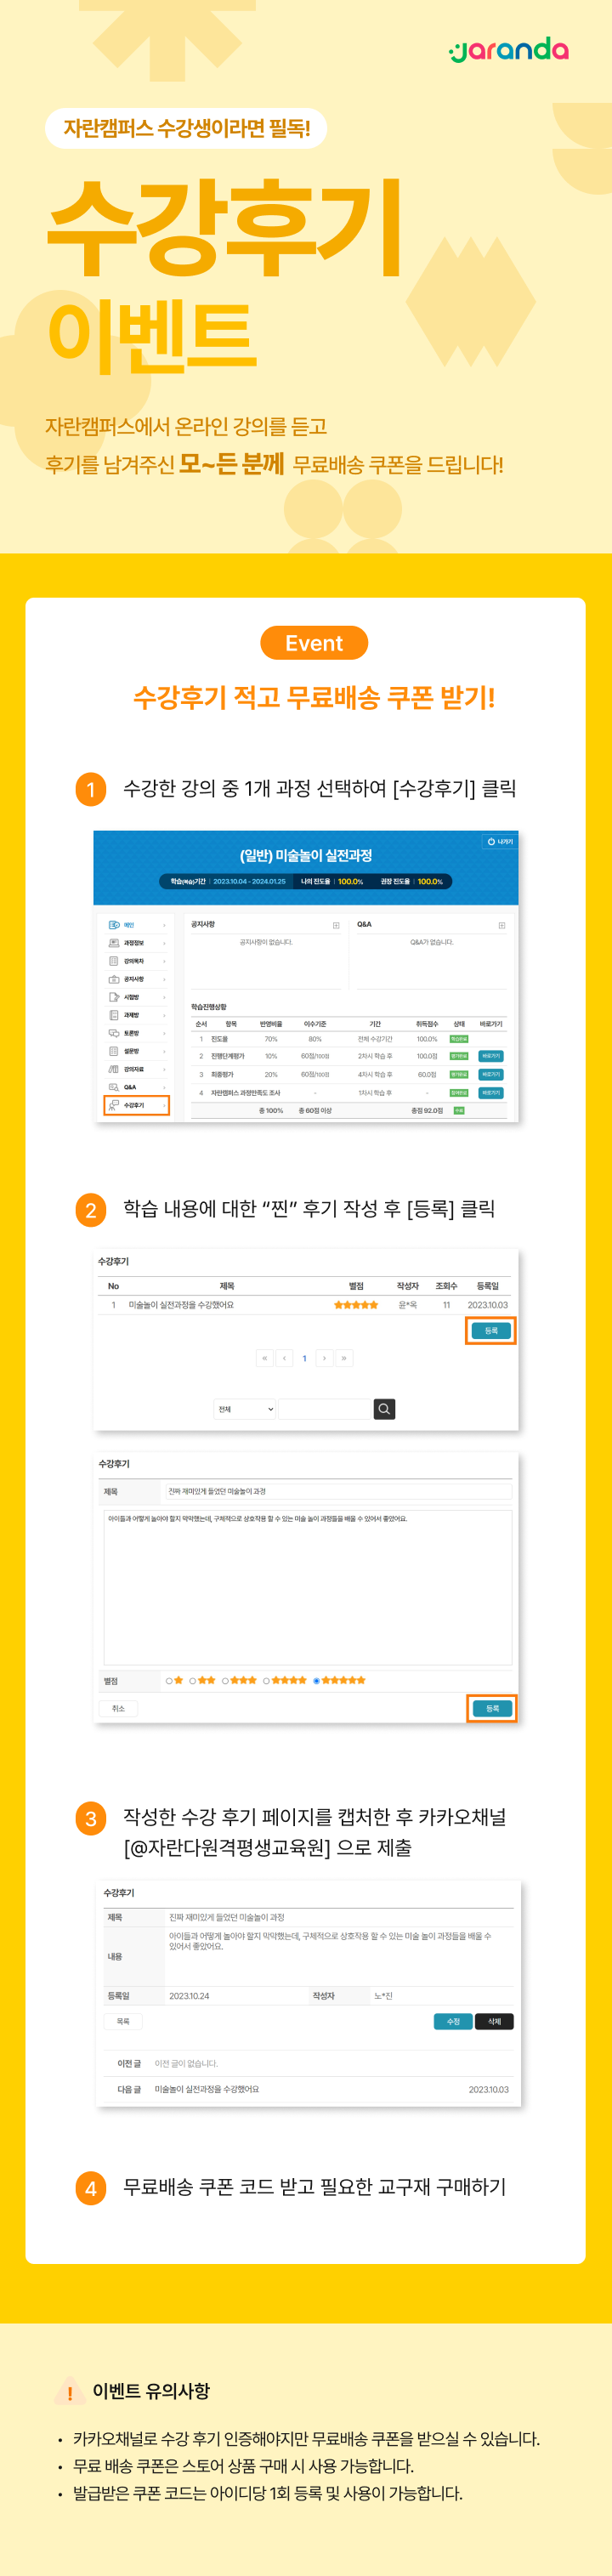This screenshot has width=612, height=2576.
Task: Open the 메인 sidebar menu icon
Action: (114, 925)
